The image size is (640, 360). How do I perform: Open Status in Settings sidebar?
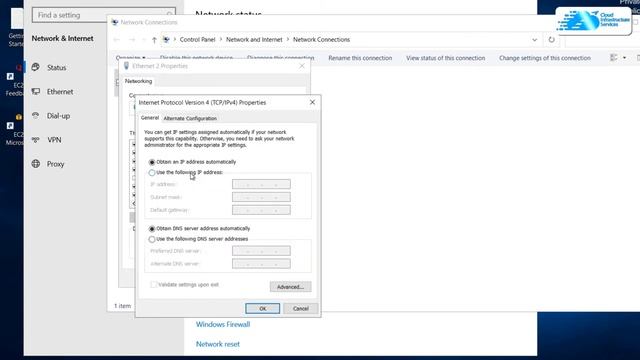56,67
